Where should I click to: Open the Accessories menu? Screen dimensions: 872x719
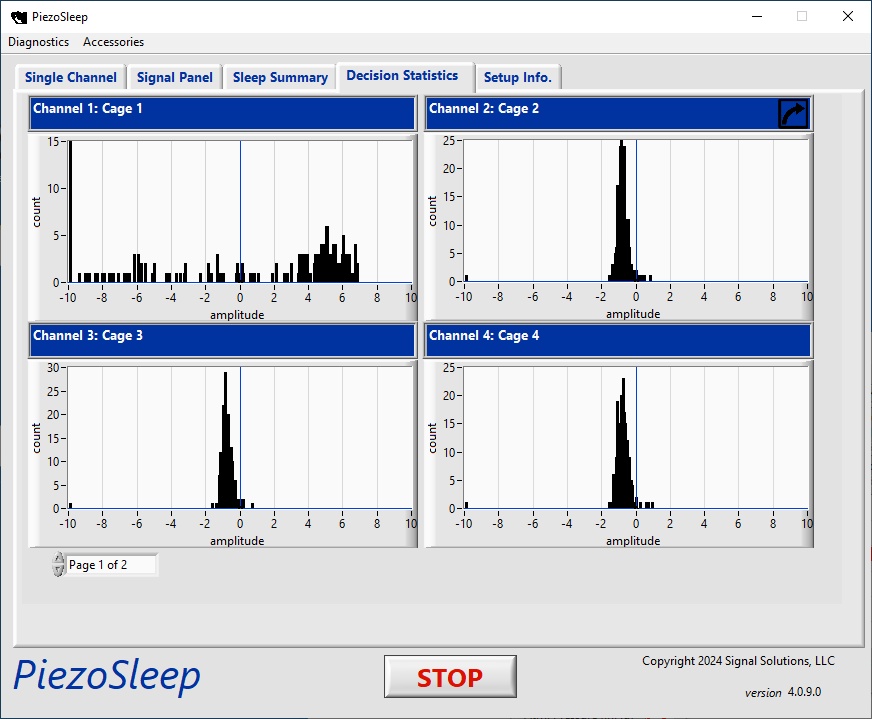coord(113,42)
